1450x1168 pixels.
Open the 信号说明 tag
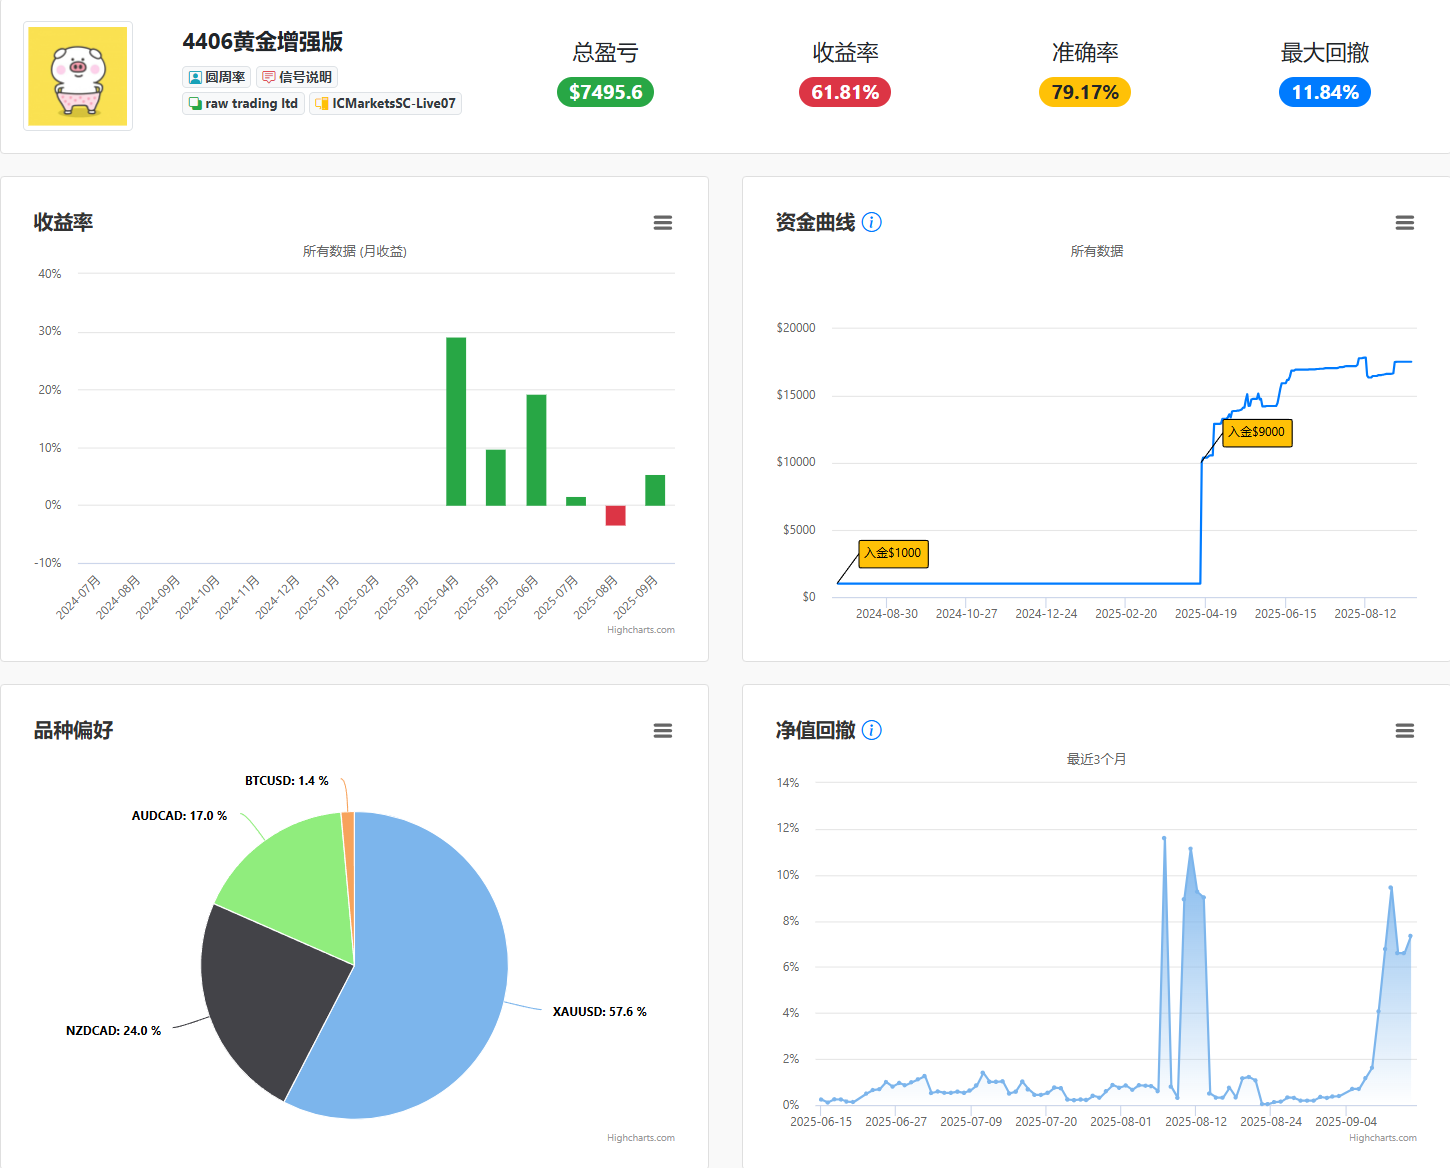(297, 77)
